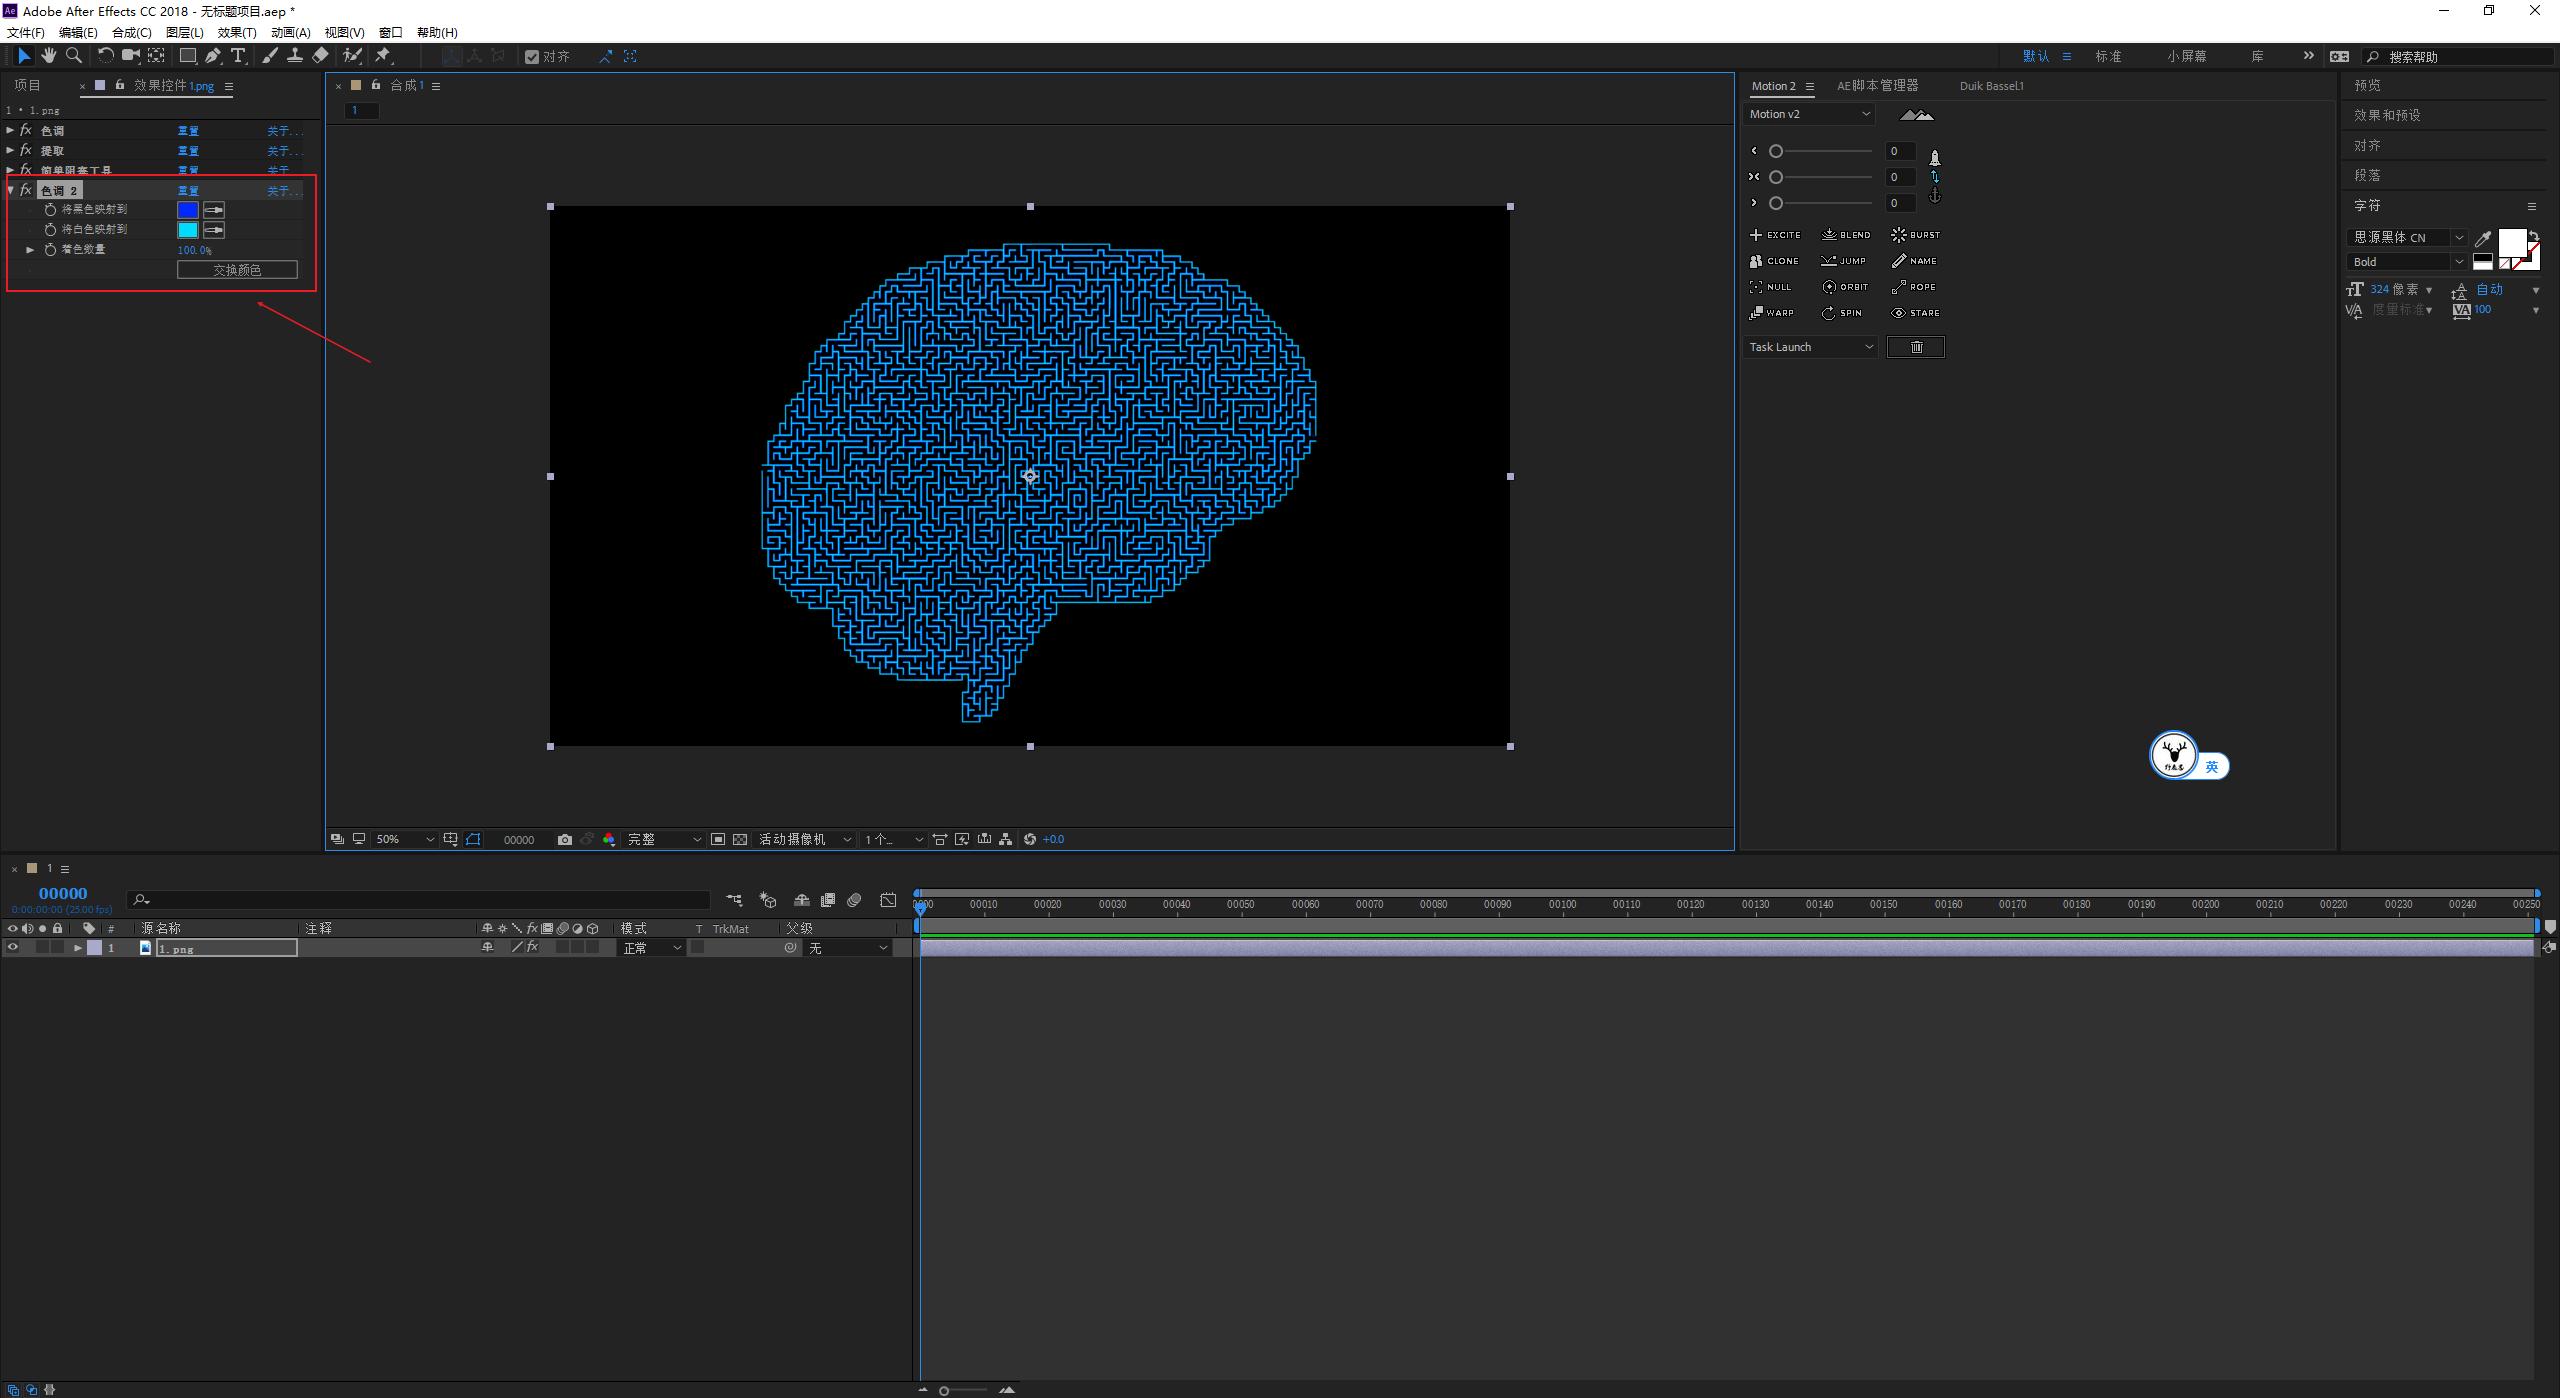
Task: Select the Roto Brush tool
Action: [352, 56]
